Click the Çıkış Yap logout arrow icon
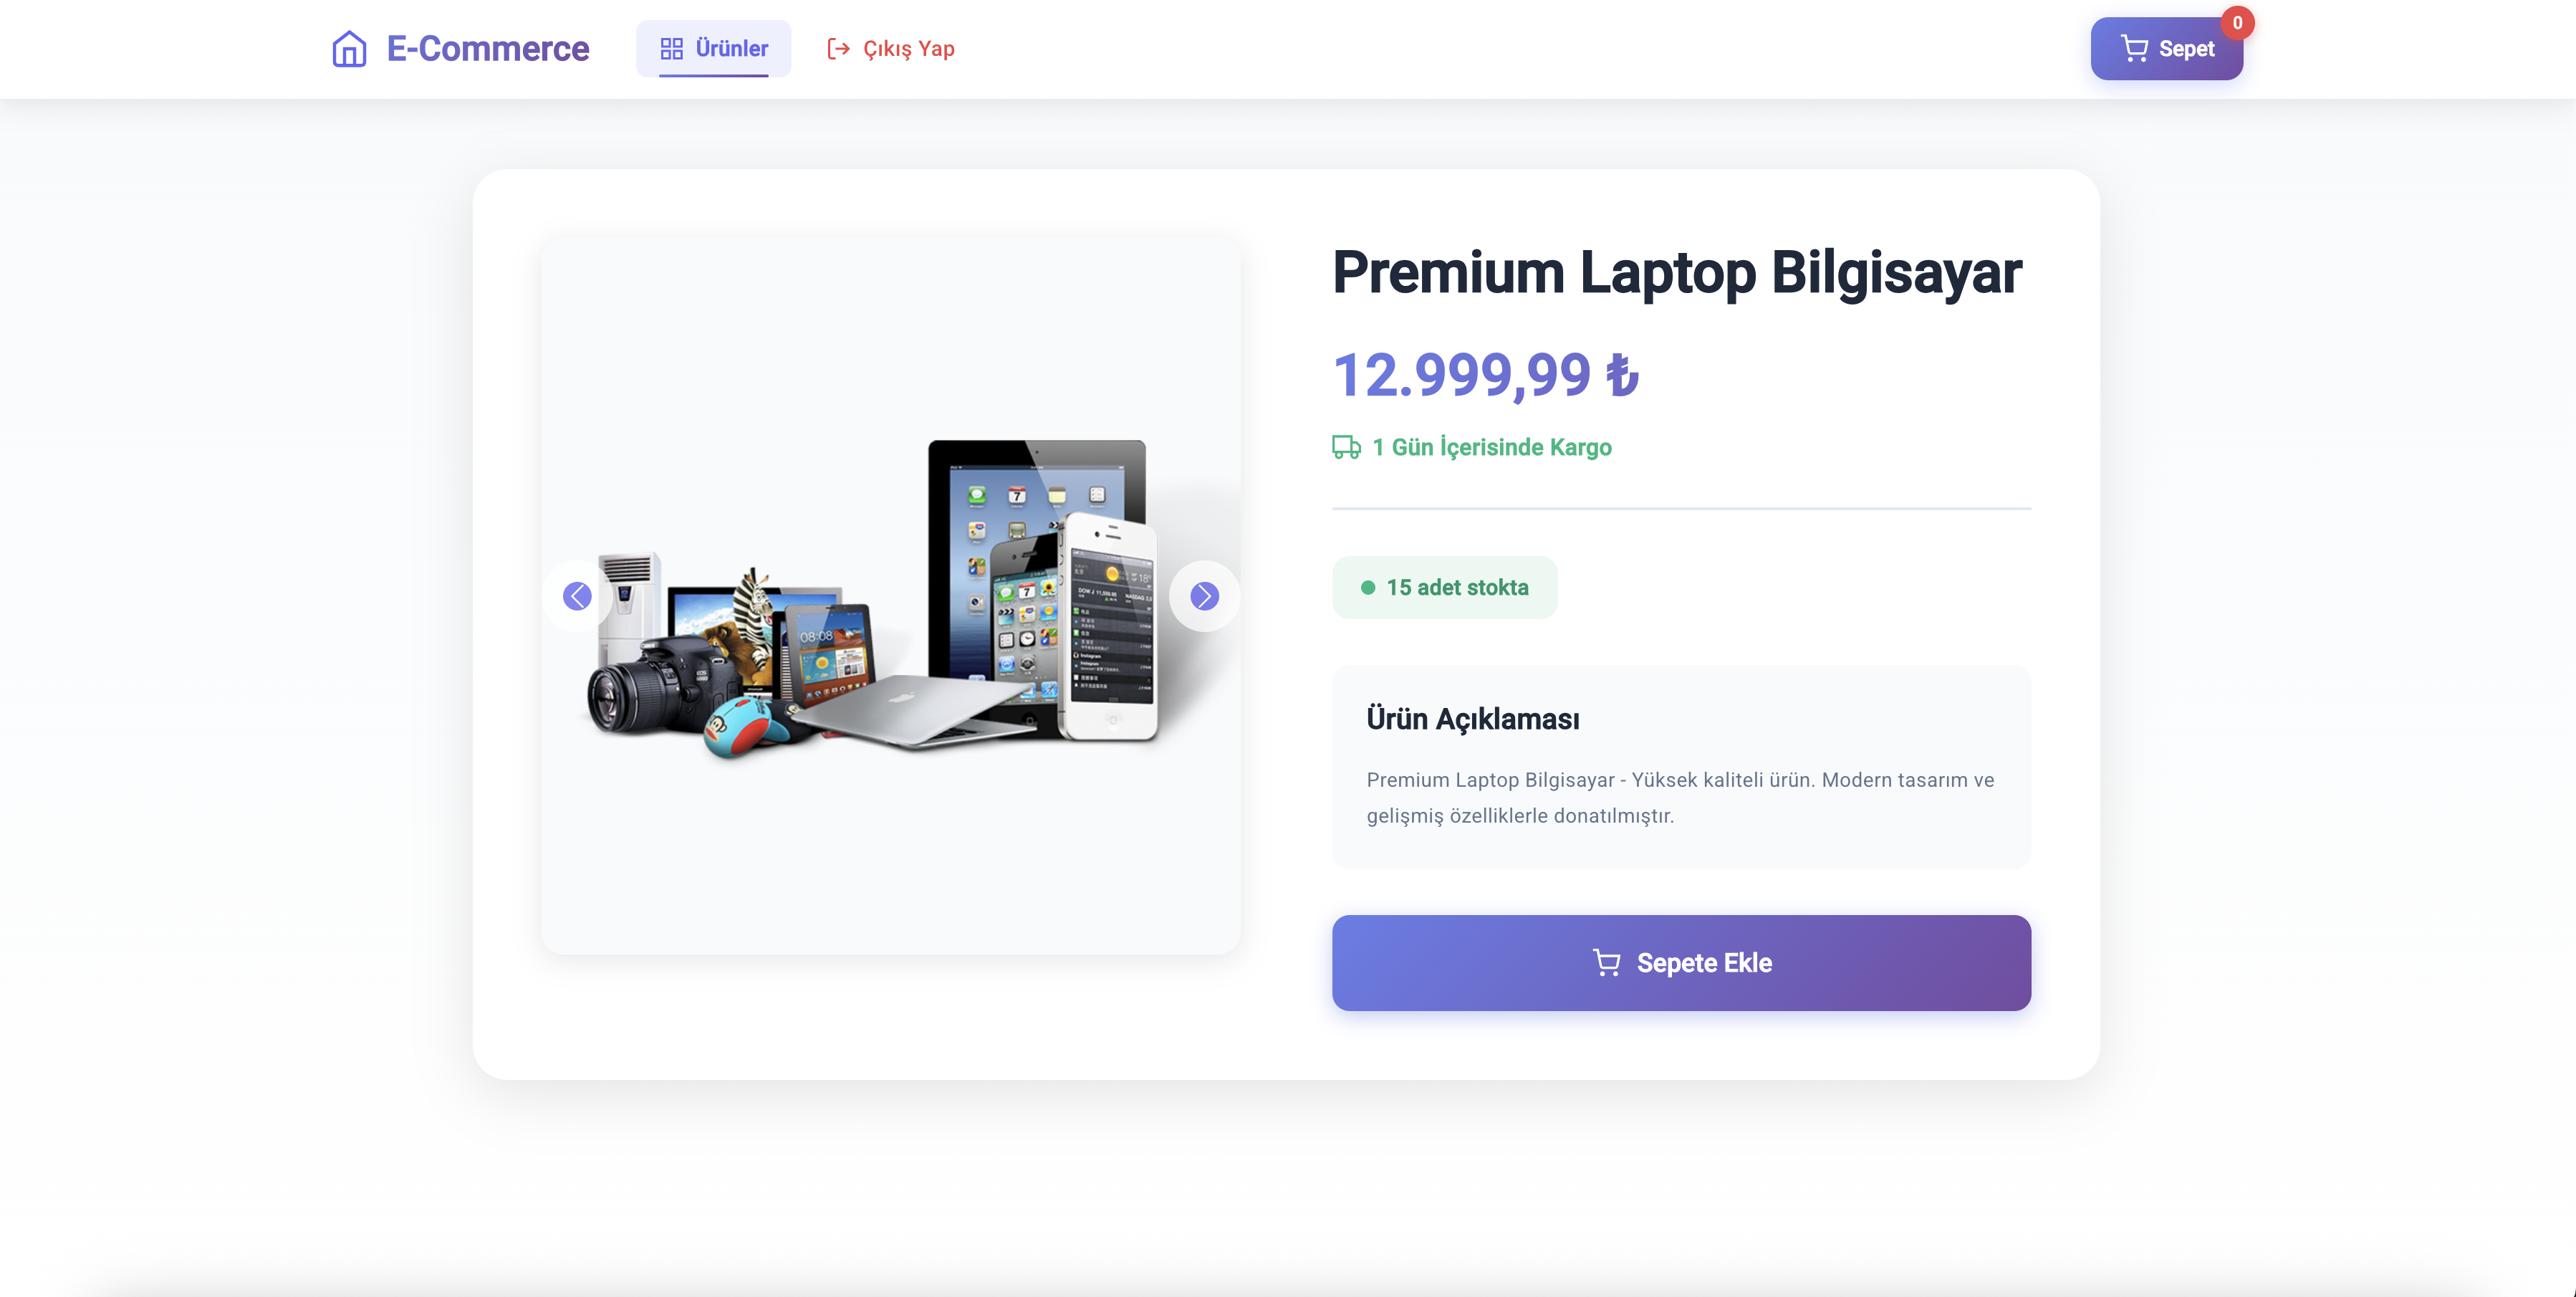Image resolution: width=2576 pixels, height=1297 pixels. [x=838, y=48]
